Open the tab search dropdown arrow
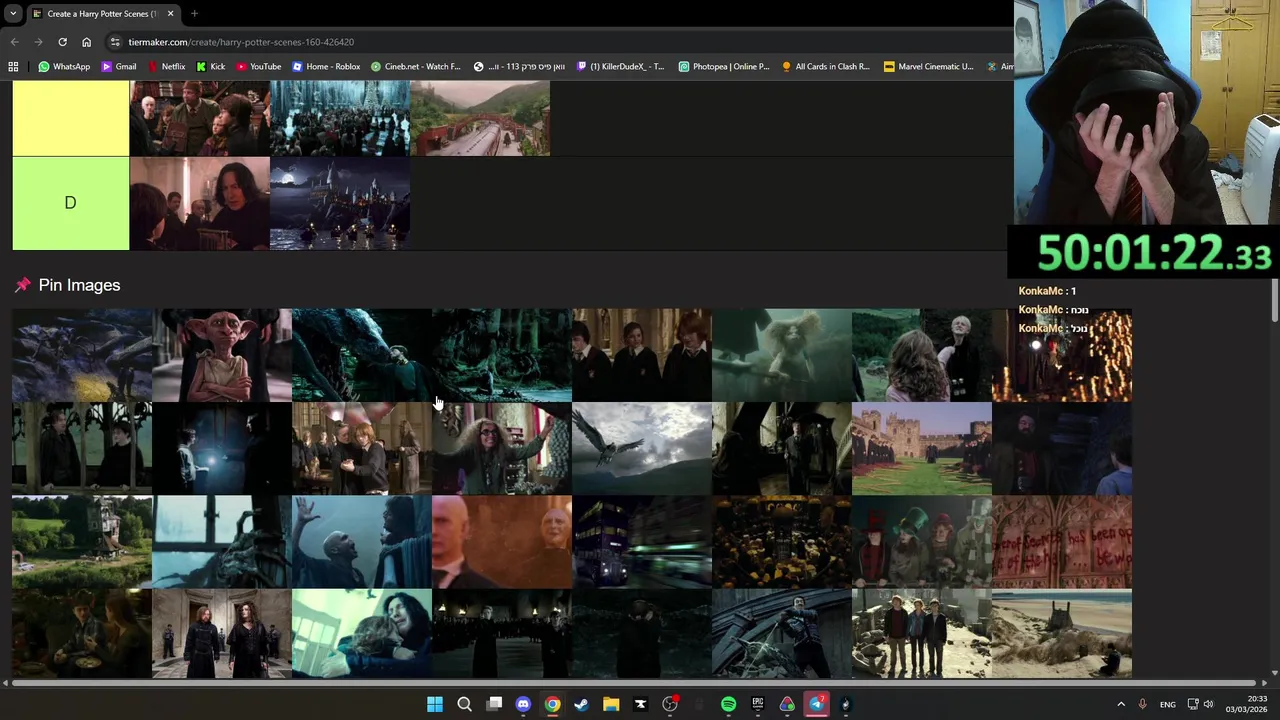 click(13, 14)
